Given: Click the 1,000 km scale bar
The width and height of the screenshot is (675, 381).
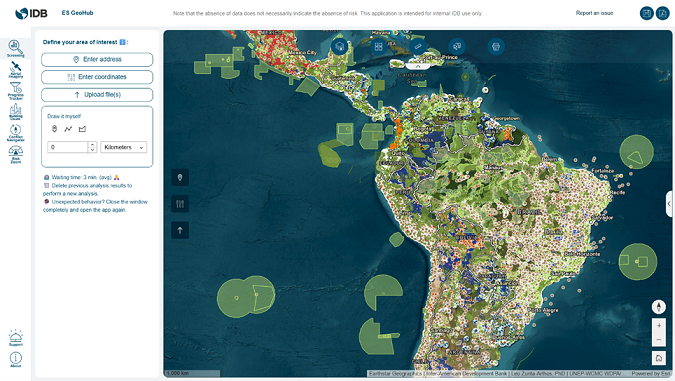Looking at the screenshot, I should (x=192, y=373).
